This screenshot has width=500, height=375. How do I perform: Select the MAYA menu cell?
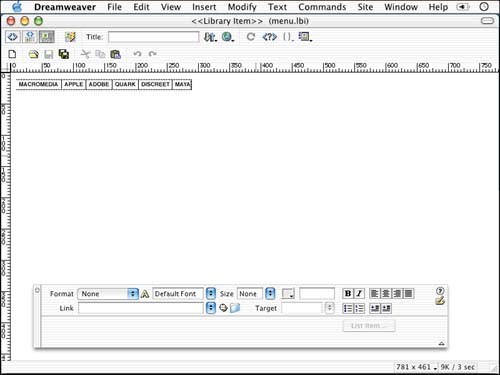click(182, 84)
